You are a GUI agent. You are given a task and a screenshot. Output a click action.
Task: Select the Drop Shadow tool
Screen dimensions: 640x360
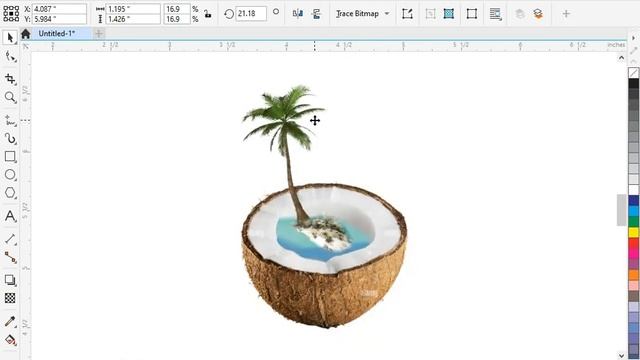point(10,280)
